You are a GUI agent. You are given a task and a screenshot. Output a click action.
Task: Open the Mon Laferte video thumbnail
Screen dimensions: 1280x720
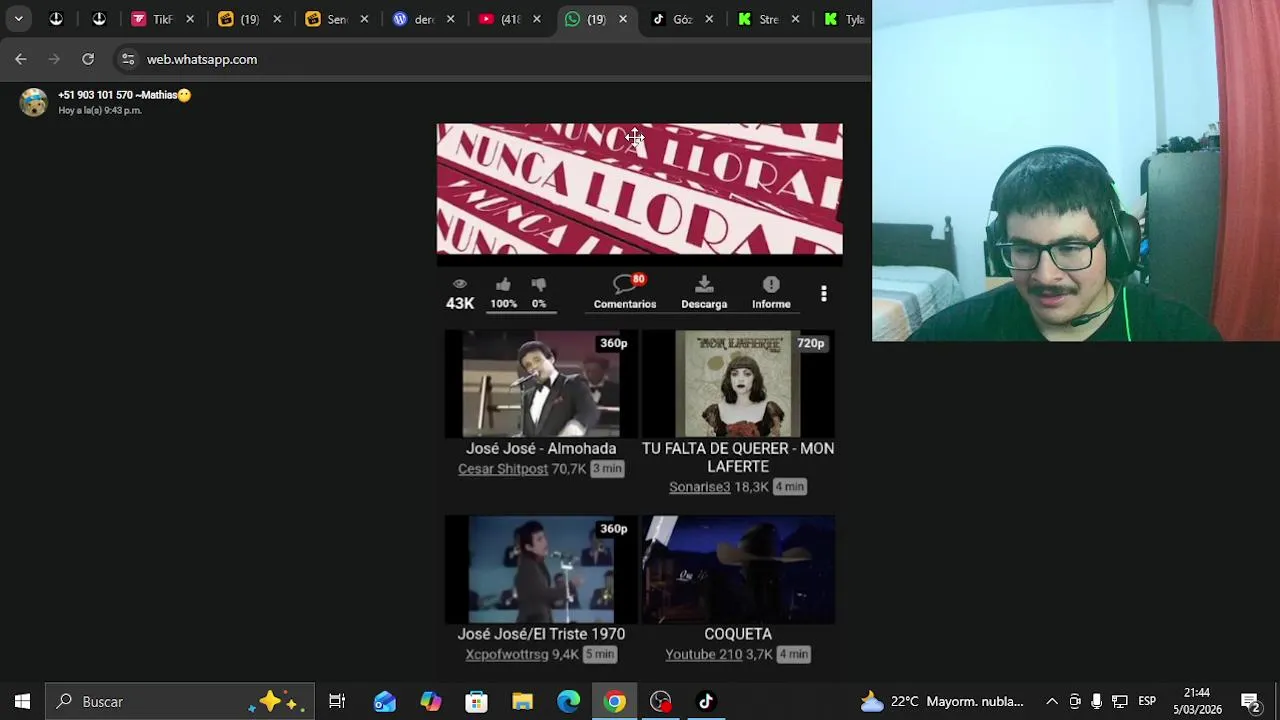[x=738, y=384]
